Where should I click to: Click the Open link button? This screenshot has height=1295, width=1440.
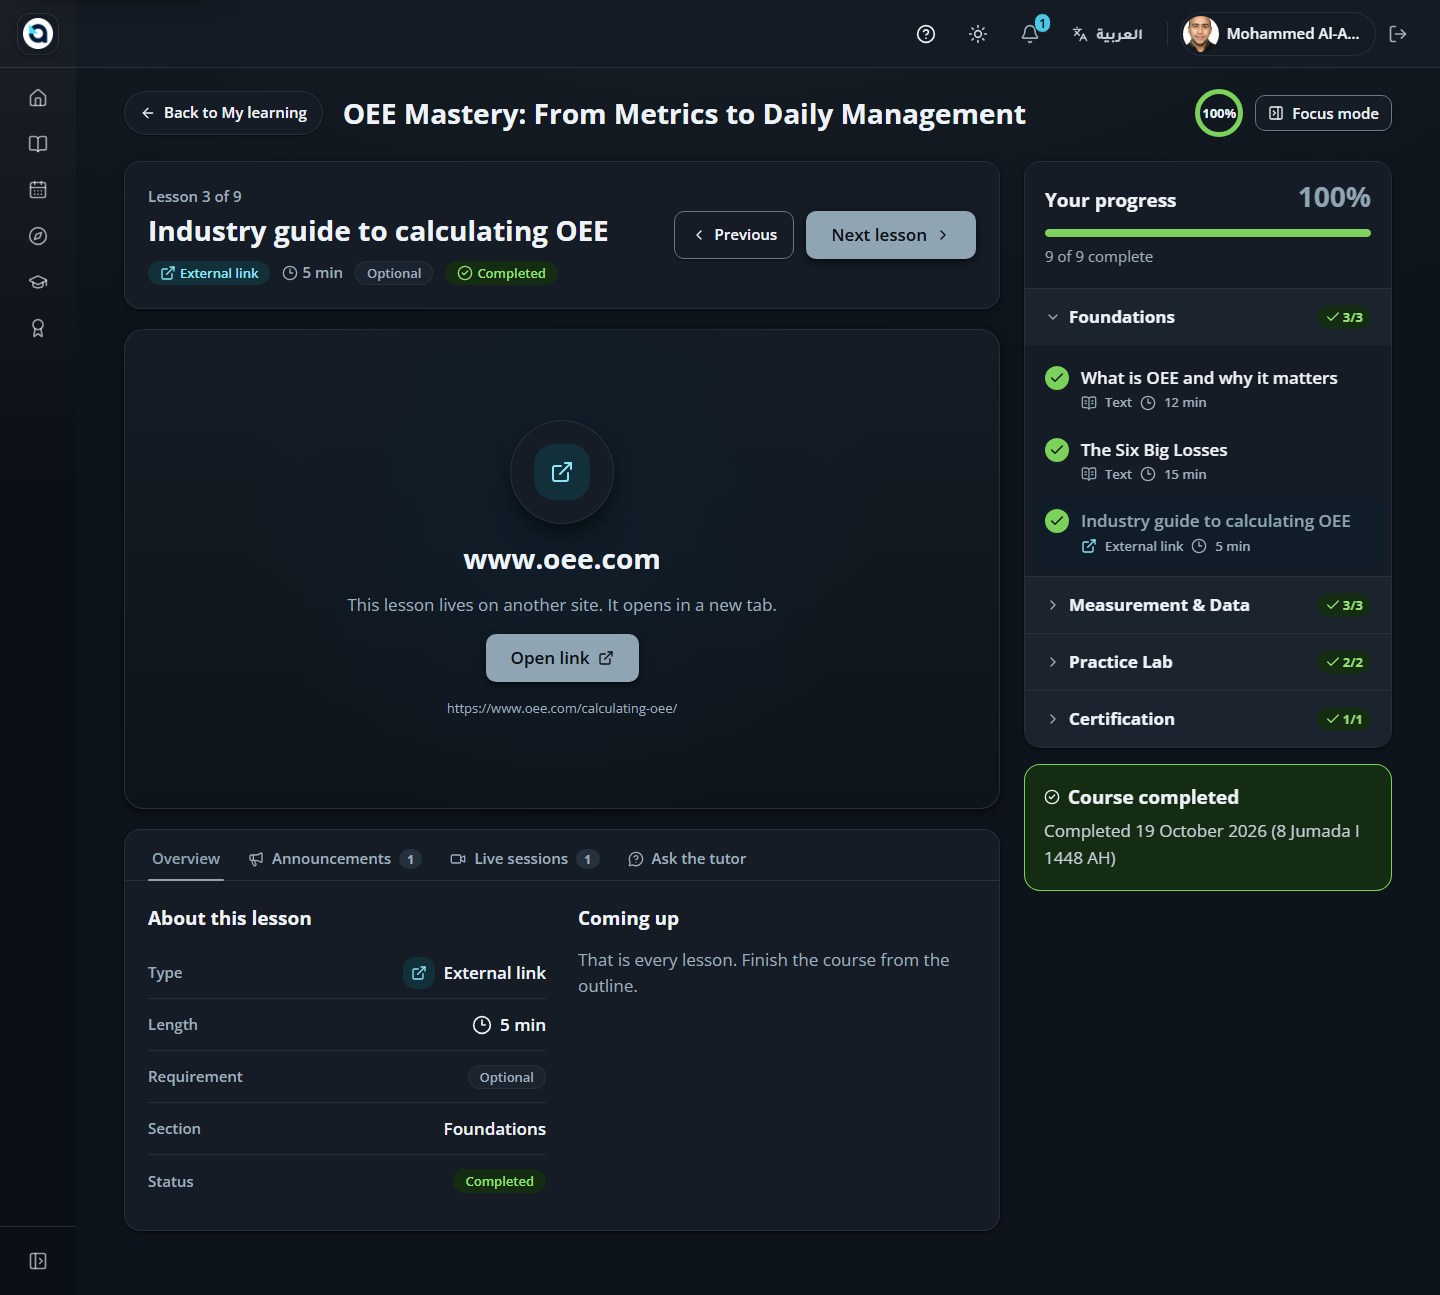[562, 658]
